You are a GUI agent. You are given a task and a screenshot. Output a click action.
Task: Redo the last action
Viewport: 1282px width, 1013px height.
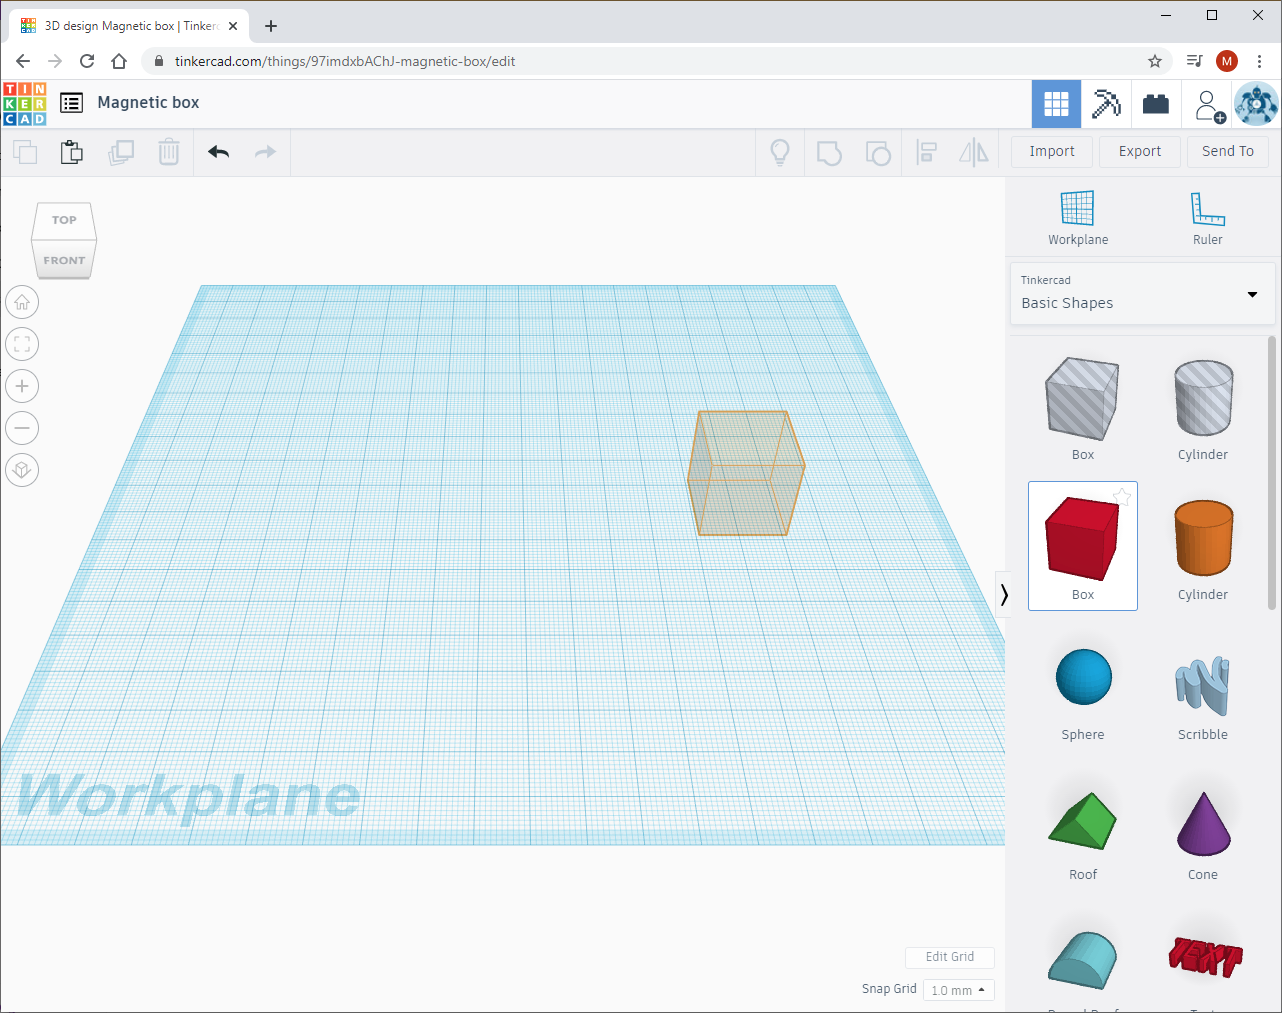coord(265,152)
